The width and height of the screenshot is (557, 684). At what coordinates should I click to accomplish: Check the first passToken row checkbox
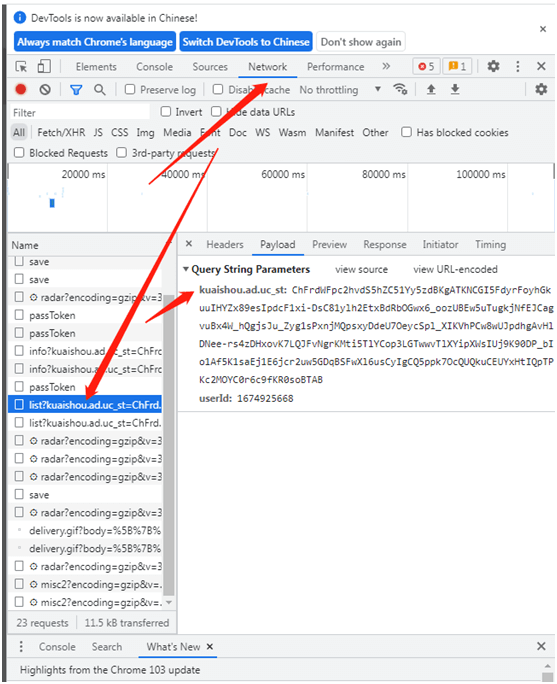pos(19,315)
